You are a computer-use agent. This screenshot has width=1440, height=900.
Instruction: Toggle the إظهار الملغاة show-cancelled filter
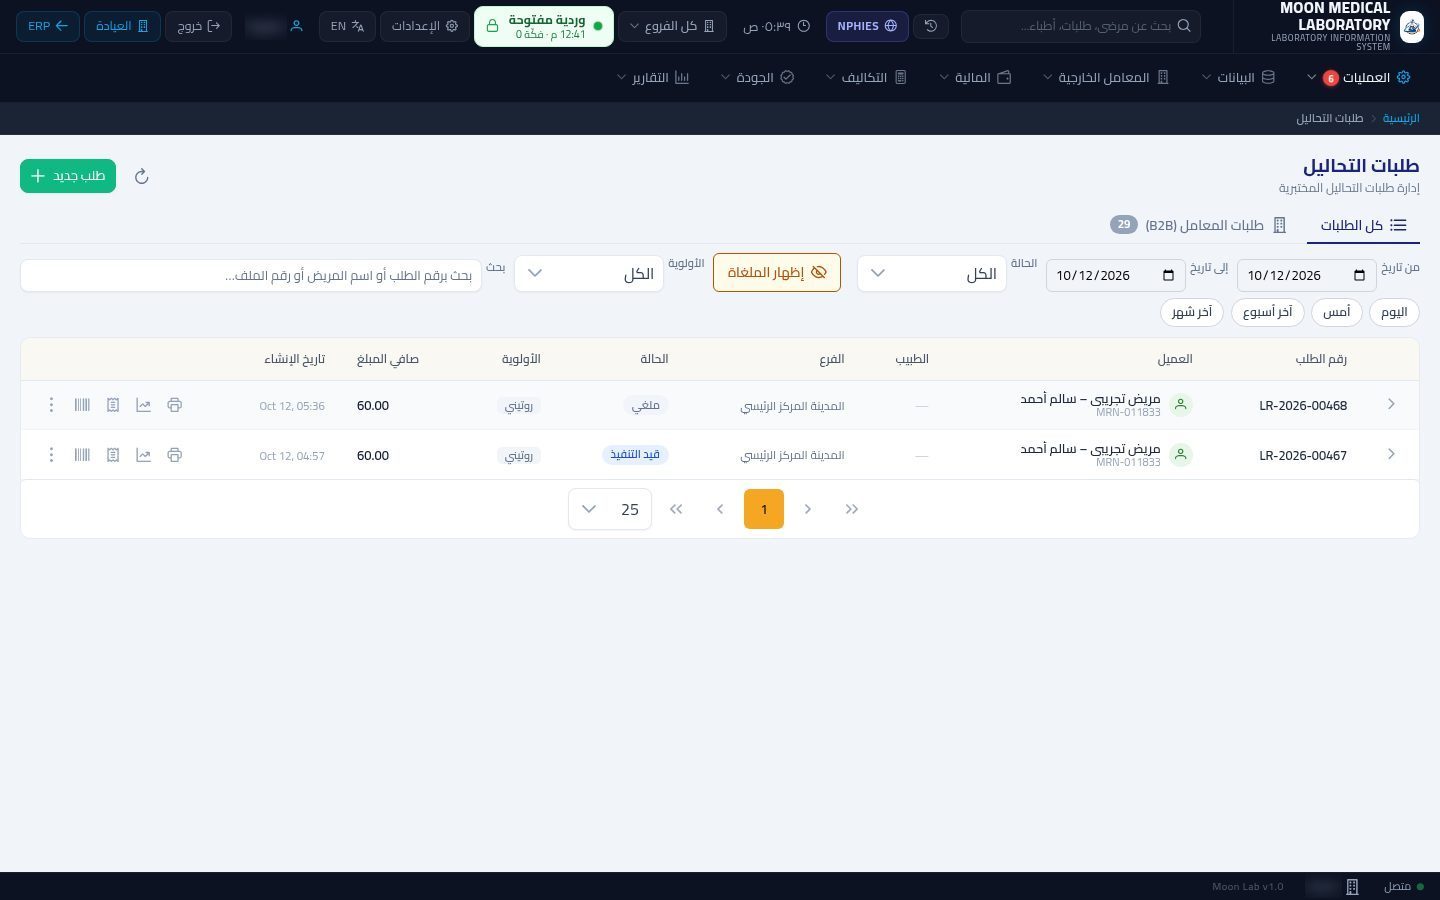(777, 272)
